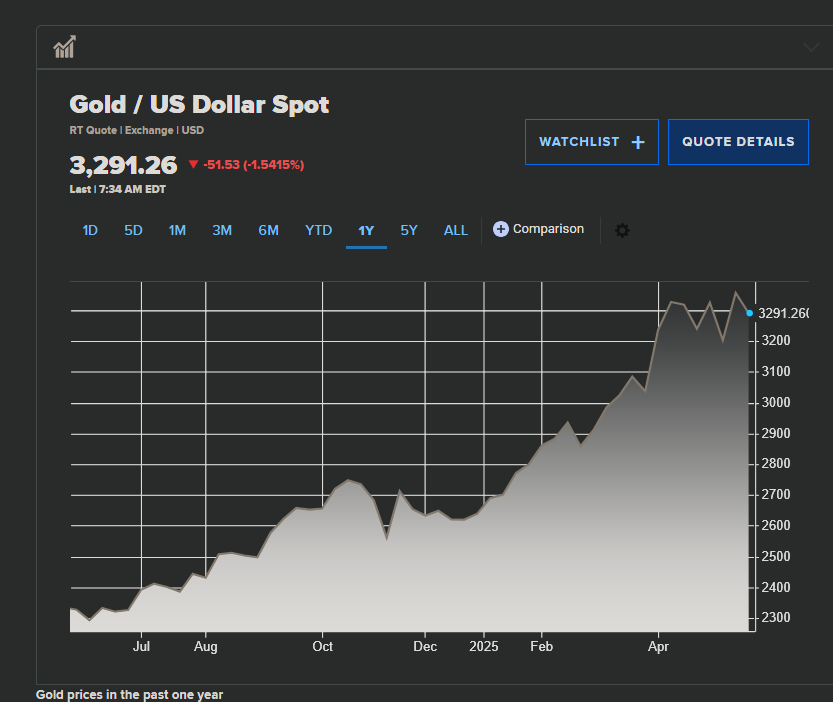Collapse the widget using top-right chevron

coord(811,47)
